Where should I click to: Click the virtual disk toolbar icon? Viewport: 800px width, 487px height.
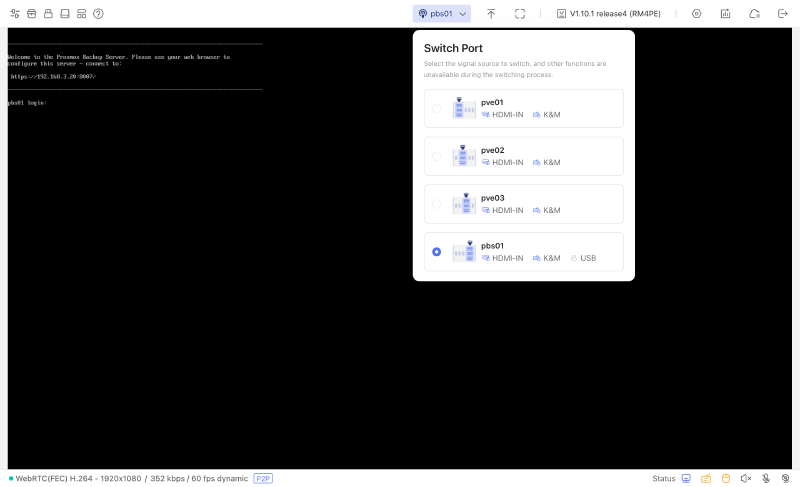coord(65,14)
